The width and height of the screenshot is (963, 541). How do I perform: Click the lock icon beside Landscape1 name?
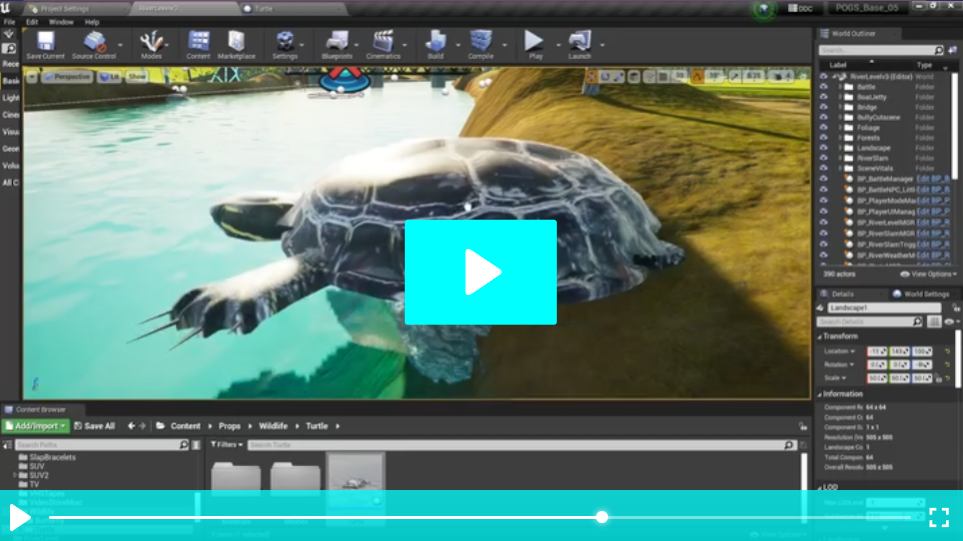(x=955, y=307)
